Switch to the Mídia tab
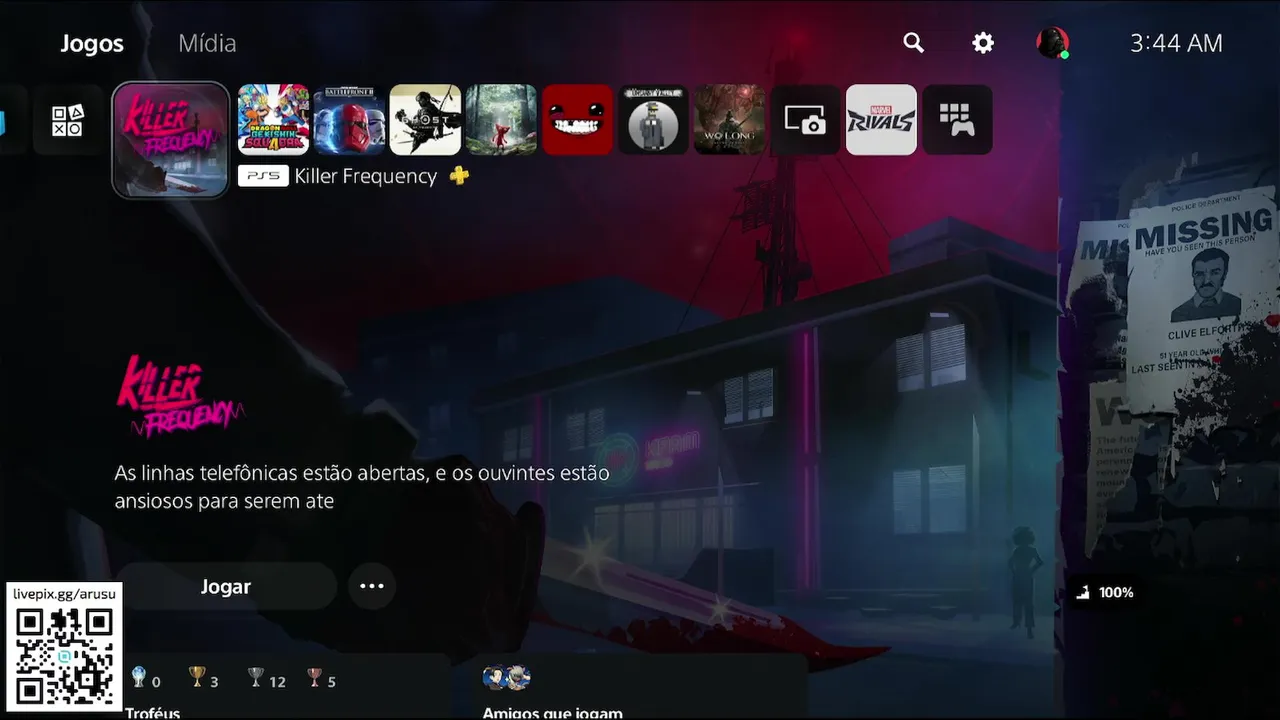 [207, 44]
